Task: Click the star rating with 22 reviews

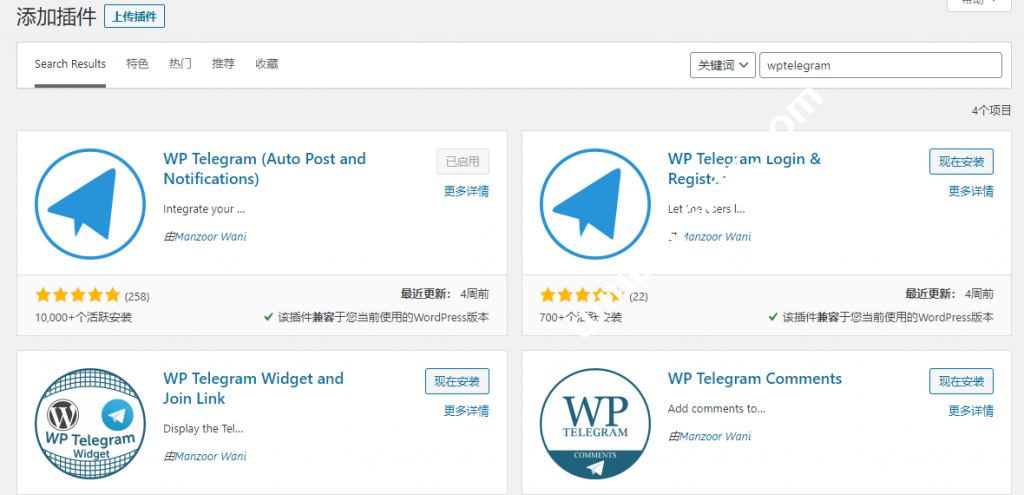Action: tap(583, 296)
